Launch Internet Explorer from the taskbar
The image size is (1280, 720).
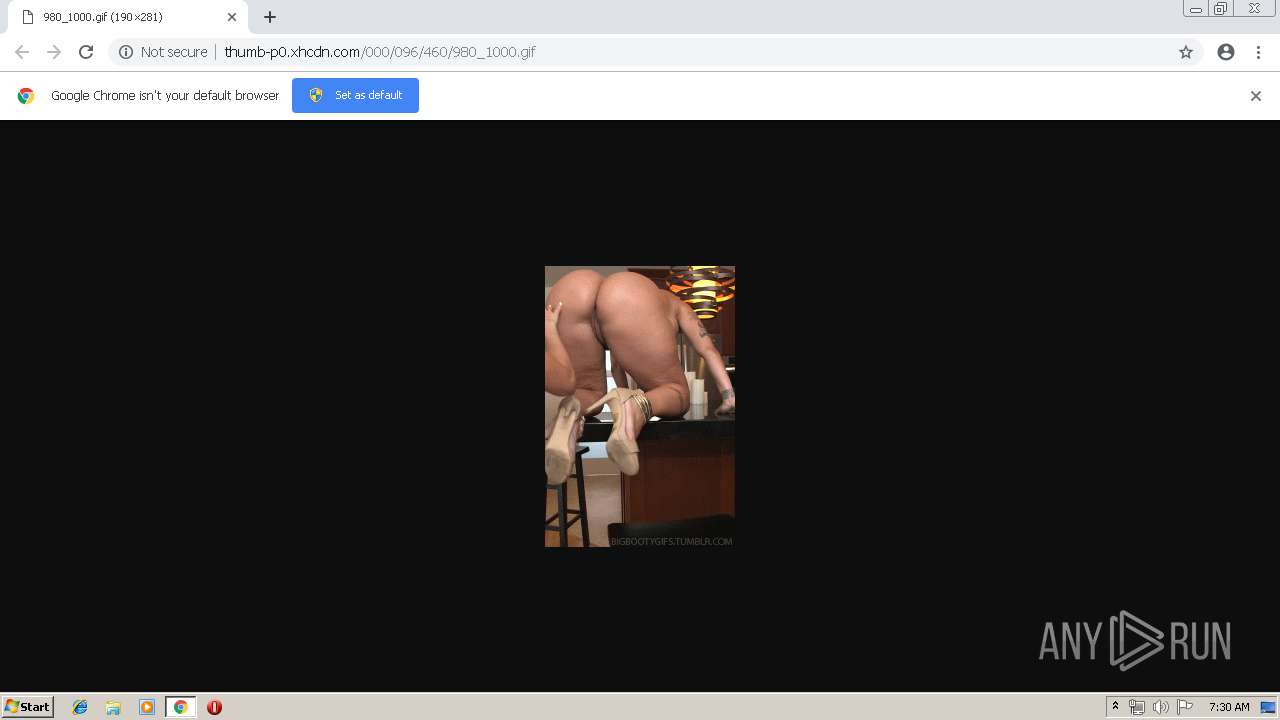(80, 707)
